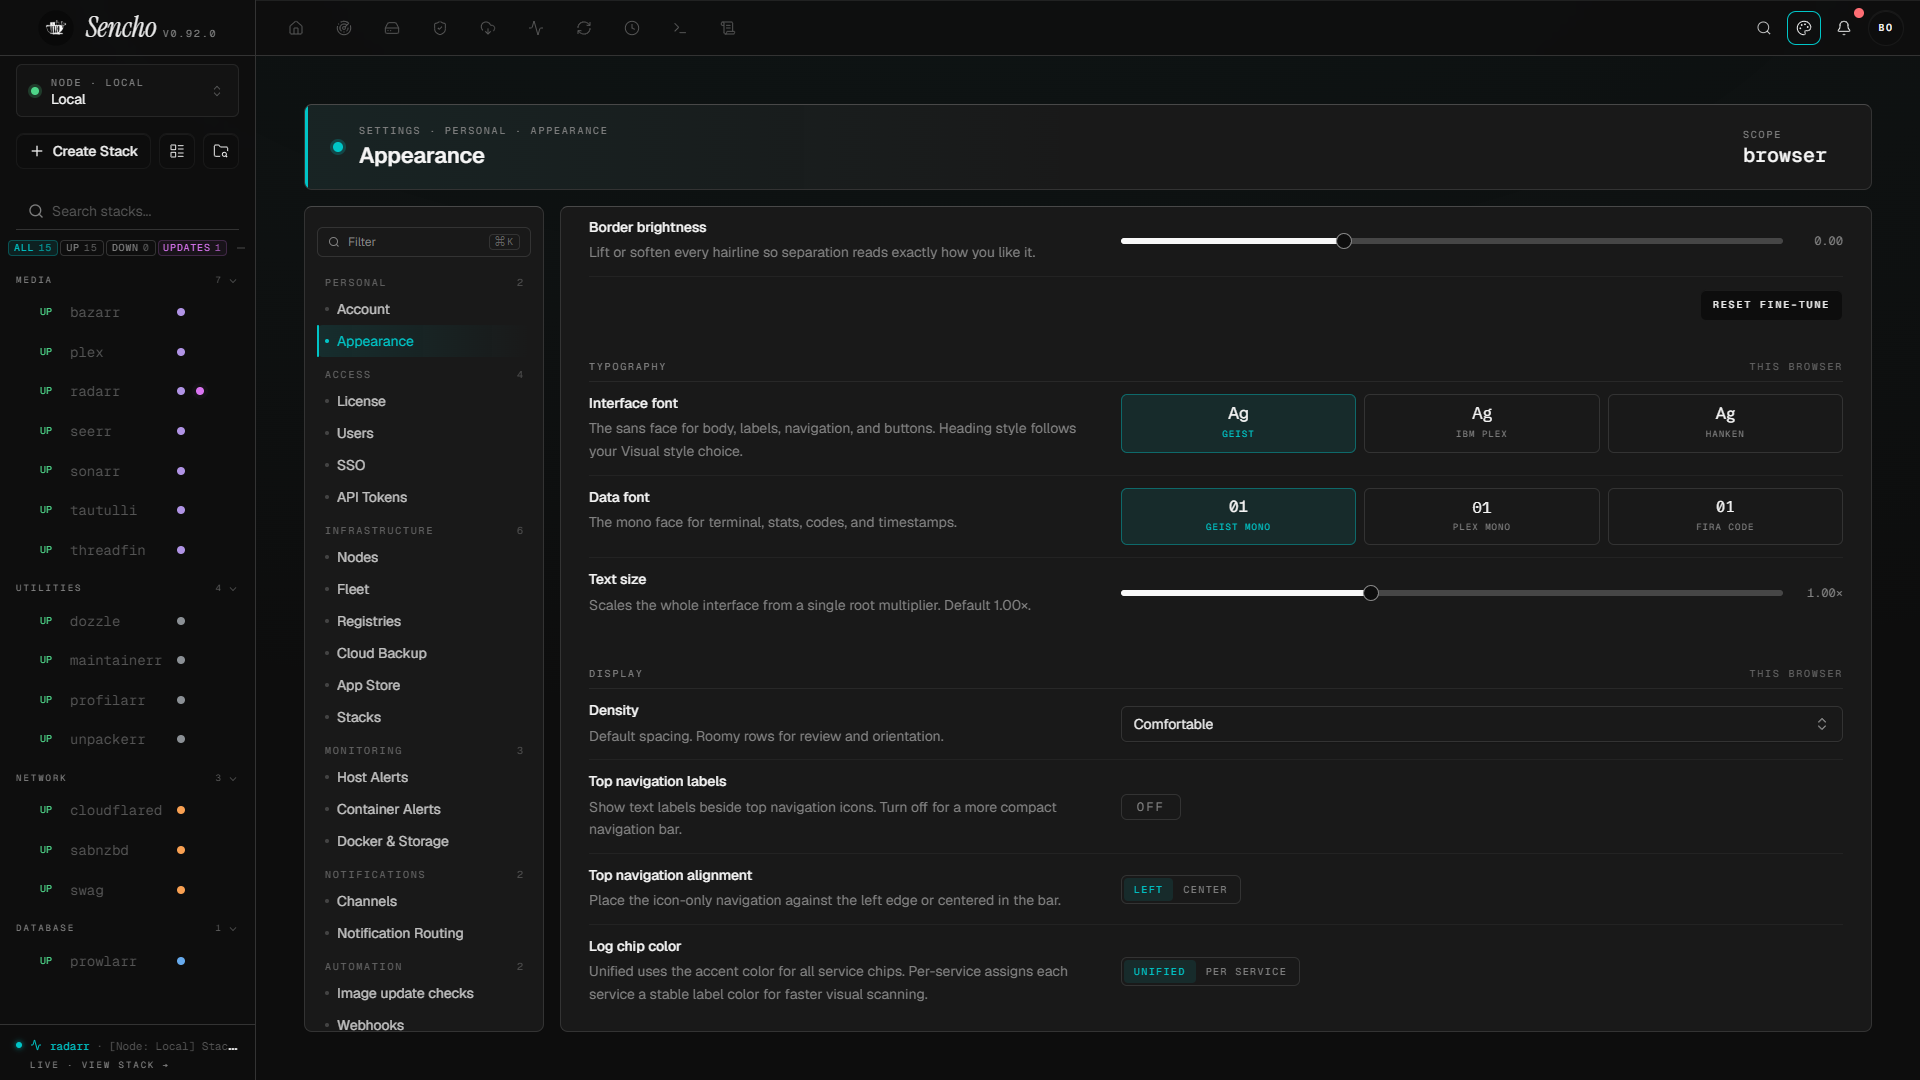Image resolution: width=1920 pixels, height=1080 pixels.
Task: Select UNIFIED log chip color
Action: (x=1159, y=972)
